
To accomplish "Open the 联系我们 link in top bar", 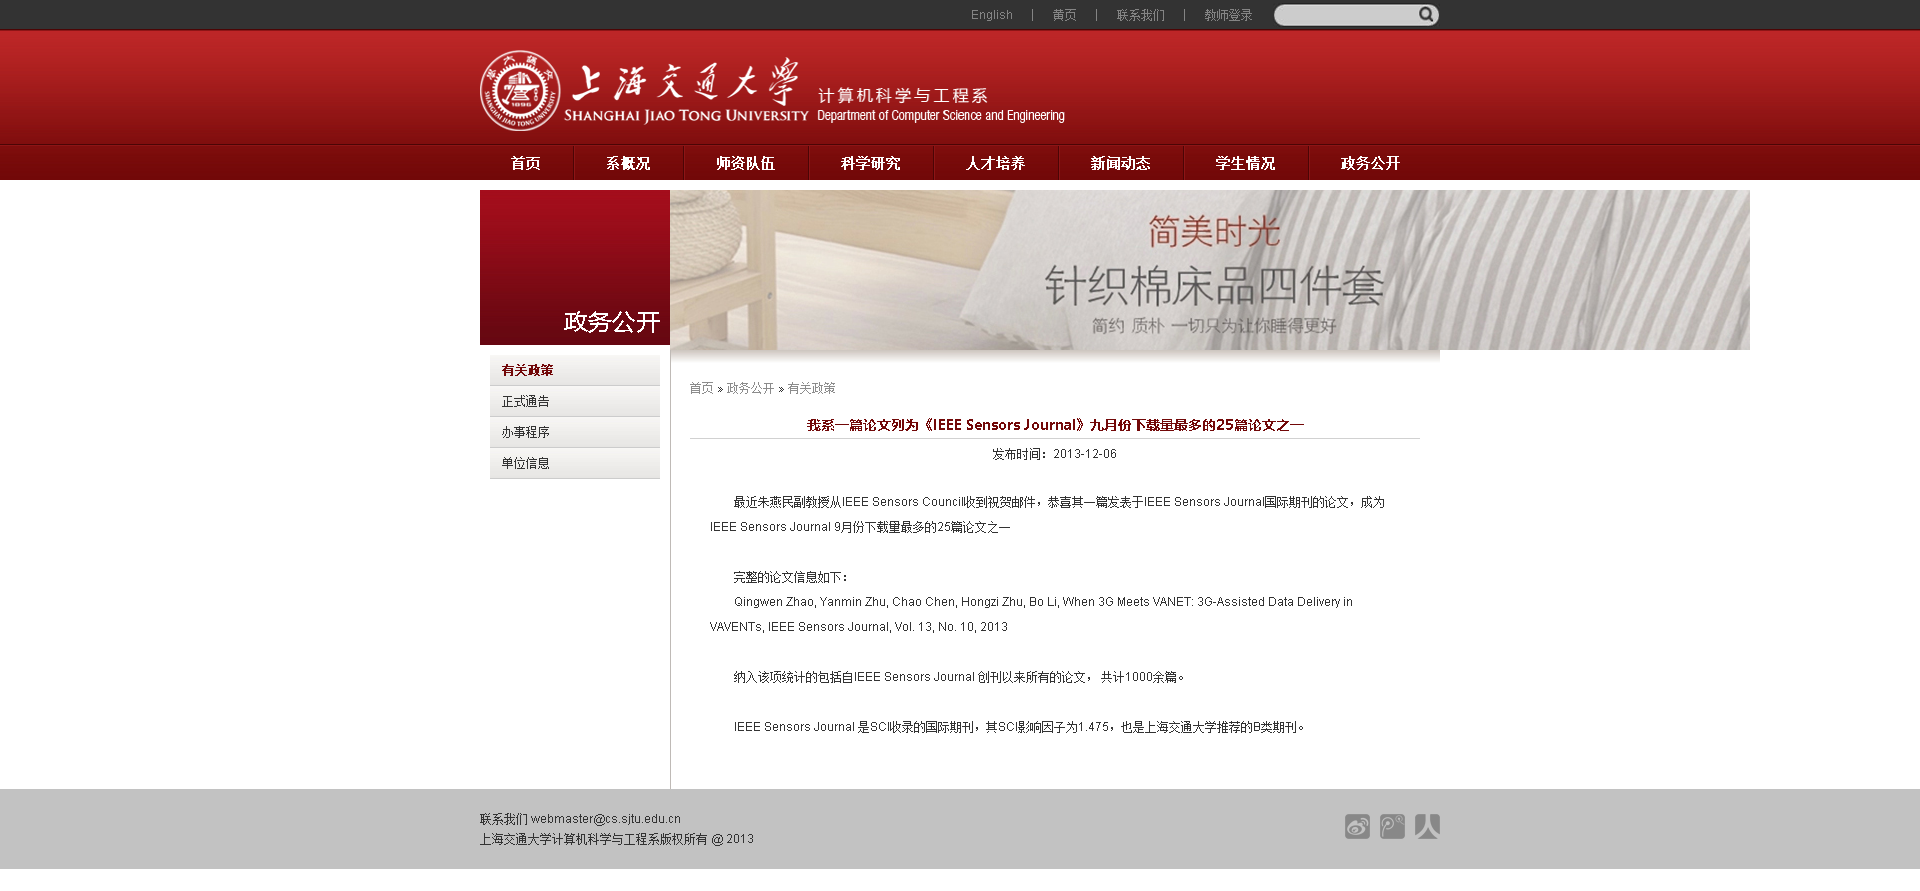I will tap(1140, 15).
